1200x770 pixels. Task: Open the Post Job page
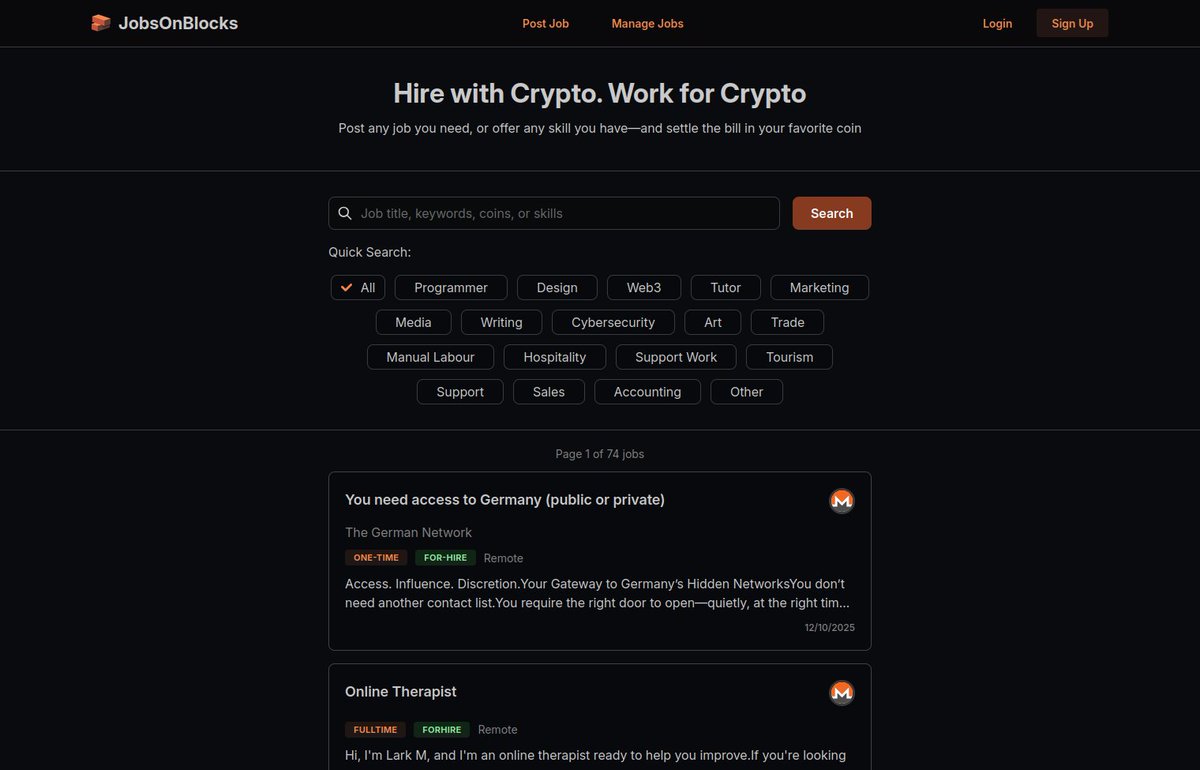coord(546,23)
